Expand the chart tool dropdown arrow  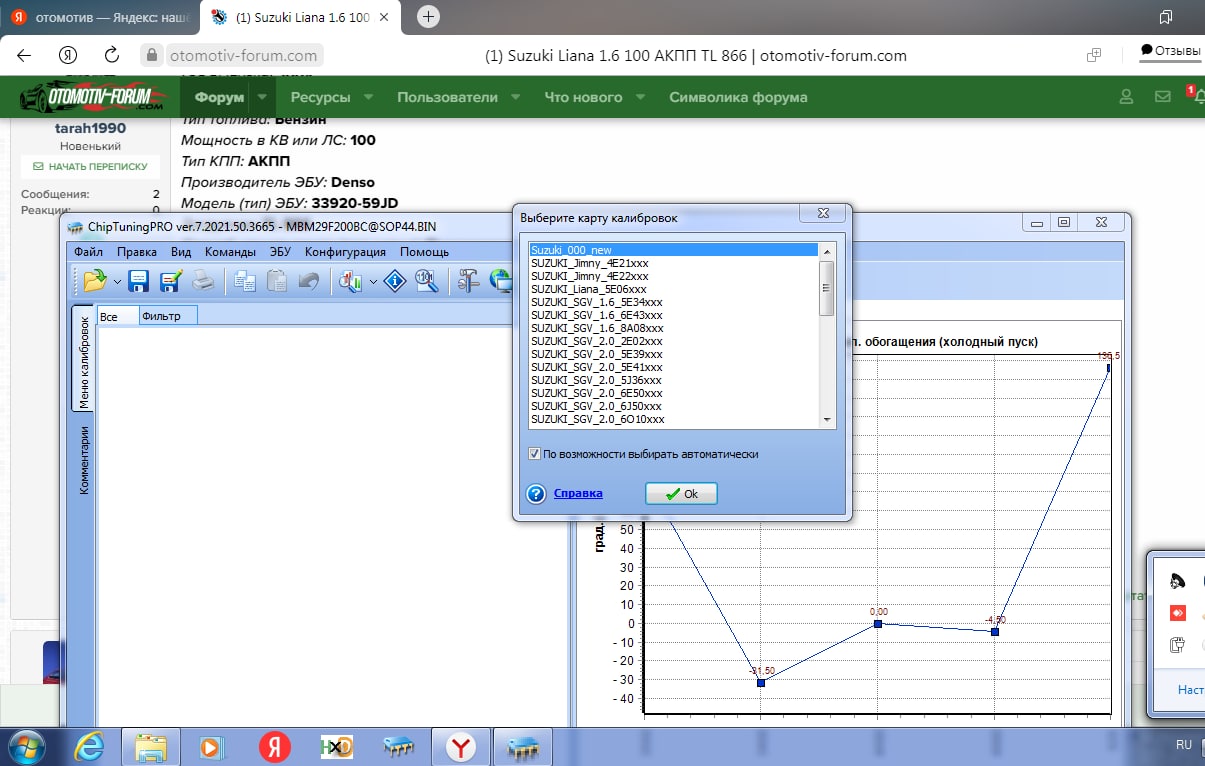[x=373, y=283]
